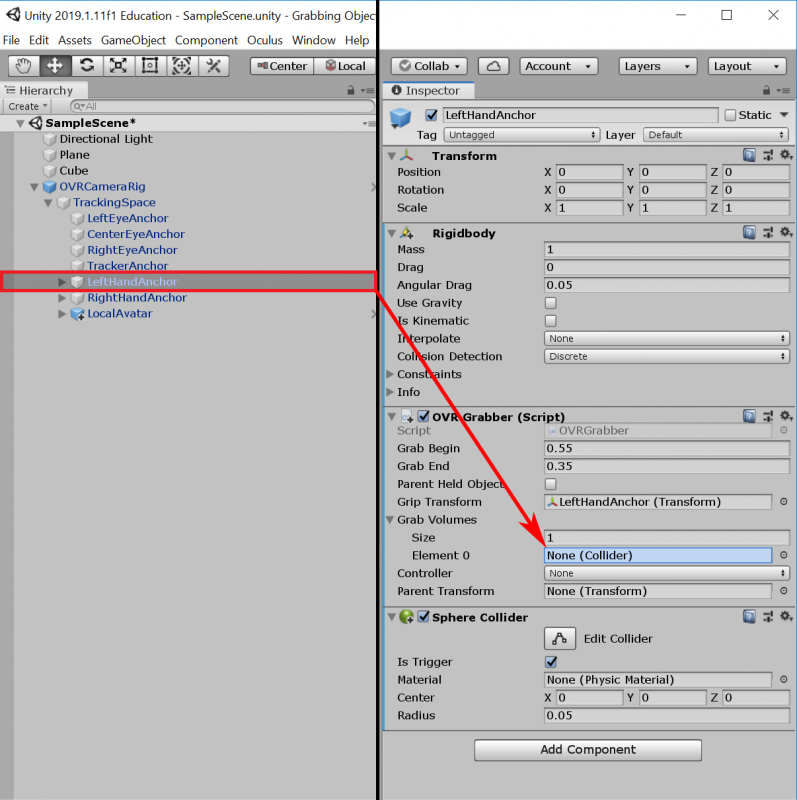Open Collision Detection dropdown

point(666,356)
